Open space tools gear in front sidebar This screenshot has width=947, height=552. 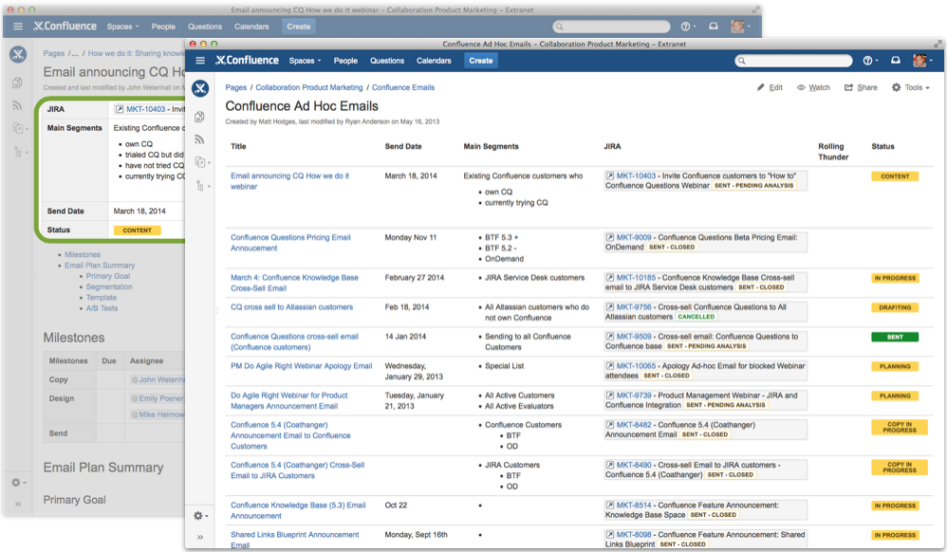pos(198,516)
